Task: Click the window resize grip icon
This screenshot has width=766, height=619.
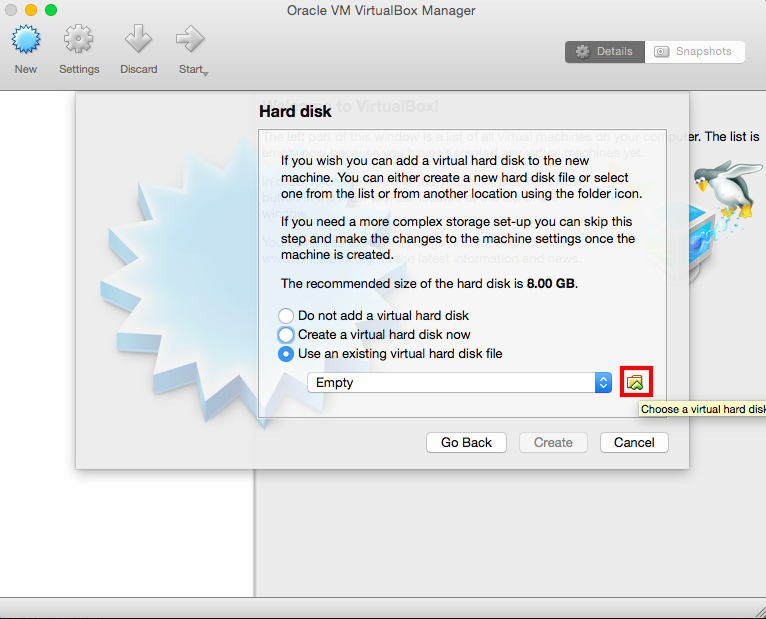Action: (760, 613)
